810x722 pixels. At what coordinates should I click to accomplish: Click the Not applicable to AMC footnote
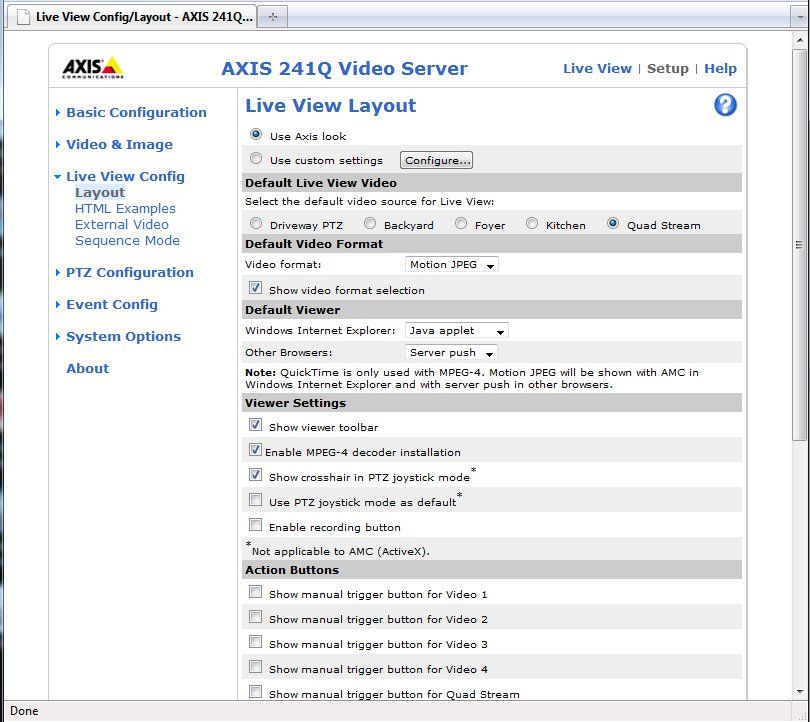(337, 551)
